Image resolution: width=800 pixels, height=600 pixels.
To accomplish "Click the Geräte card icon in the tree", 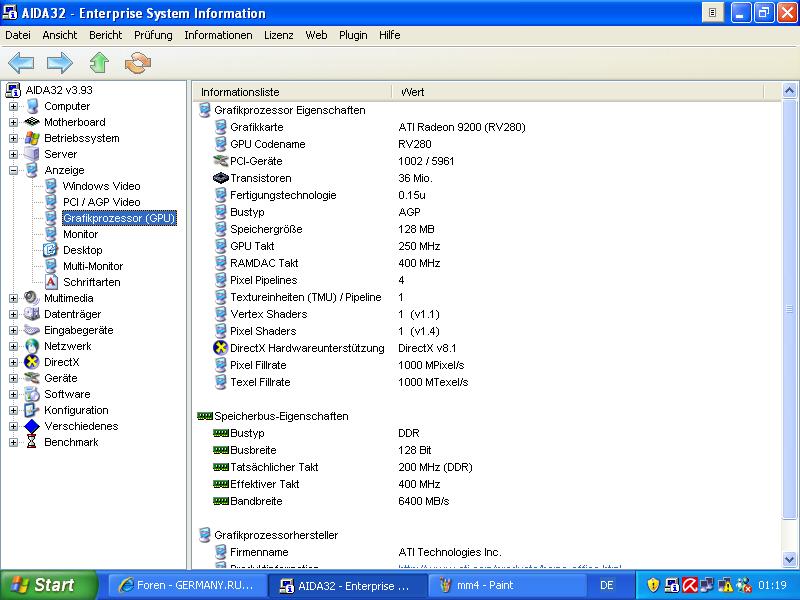I will [32, 378].
